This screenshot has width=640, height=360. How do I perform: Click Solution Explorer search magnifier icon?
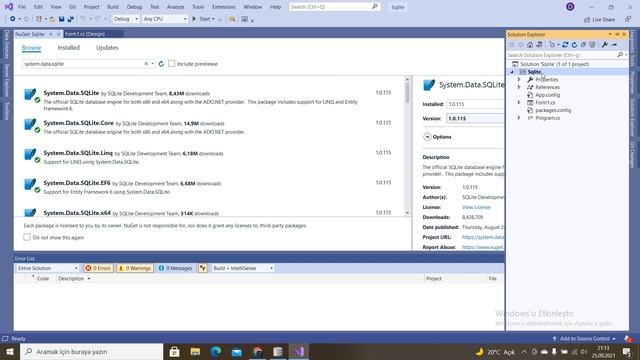[x=620, y=55]
